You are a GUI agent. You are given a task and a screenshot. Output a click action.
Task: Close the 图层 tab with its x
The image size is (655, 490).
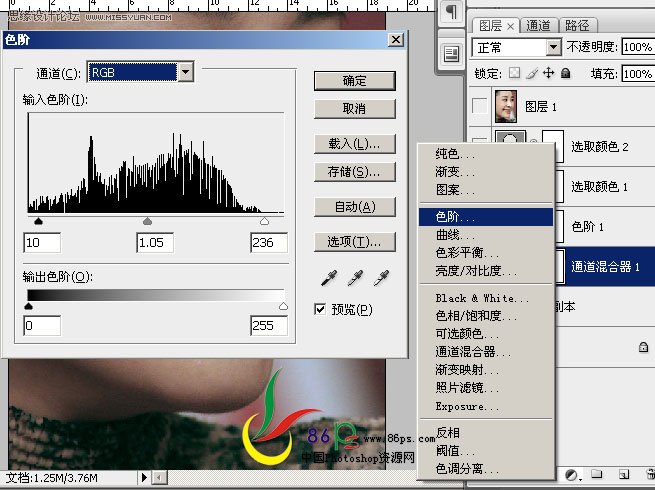510,26
